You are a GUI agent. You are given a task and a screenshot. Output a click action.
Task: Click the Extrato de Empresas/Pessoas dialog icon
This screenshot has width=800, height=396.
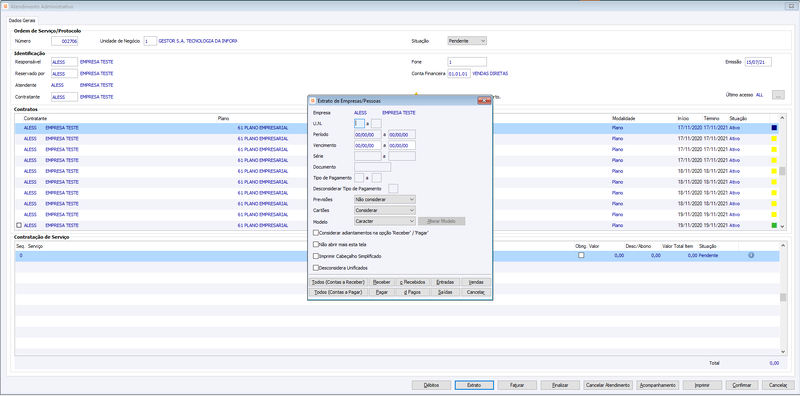(x=313, y=101)
